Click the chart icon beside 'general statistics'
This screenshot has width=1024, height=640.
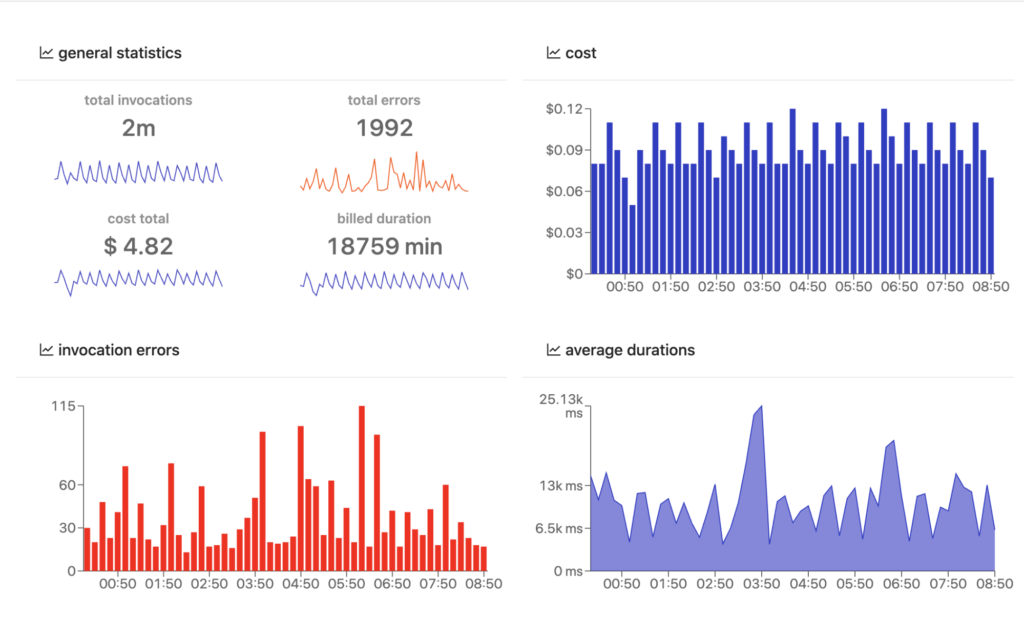coord(45,53)
